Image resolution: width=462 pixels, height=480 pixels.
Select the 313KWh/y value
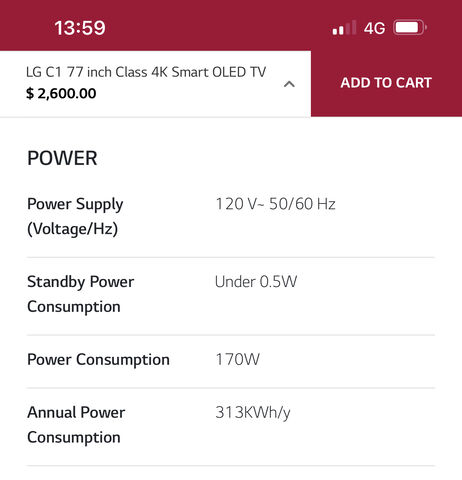coord(253,413)
